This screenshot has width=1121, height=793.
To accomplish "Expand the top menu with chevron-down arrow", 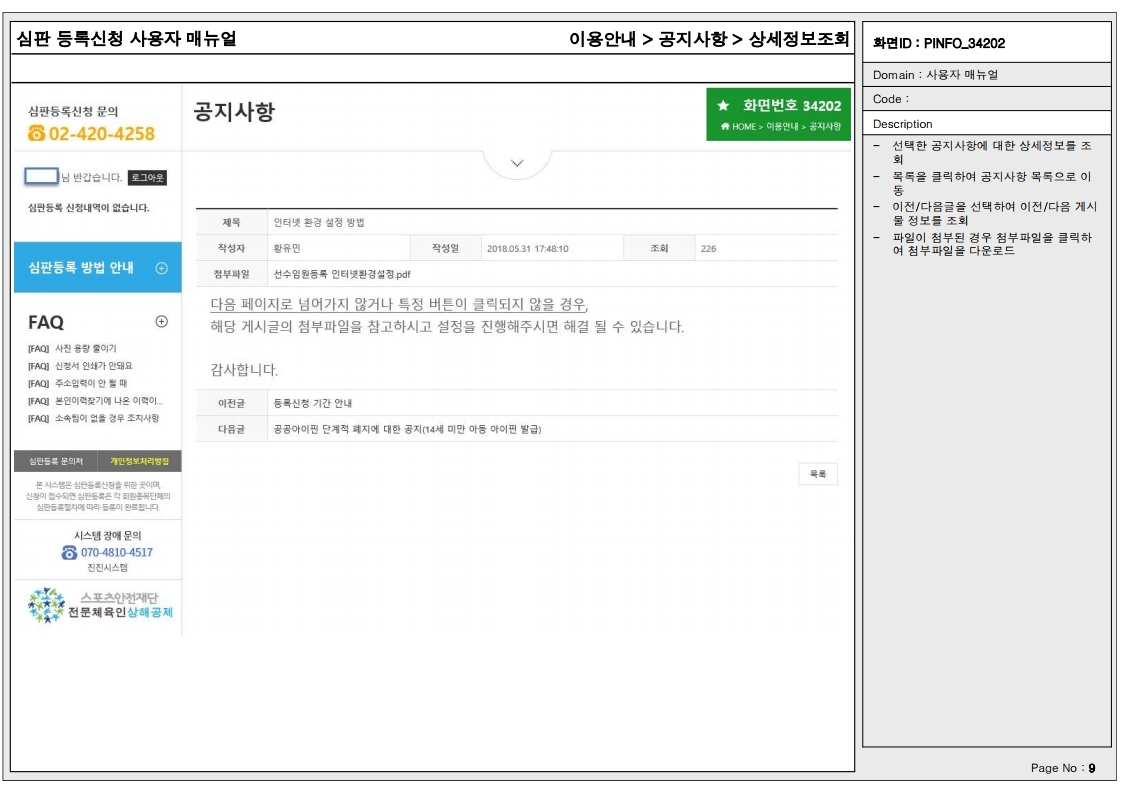I will (517, 163).
